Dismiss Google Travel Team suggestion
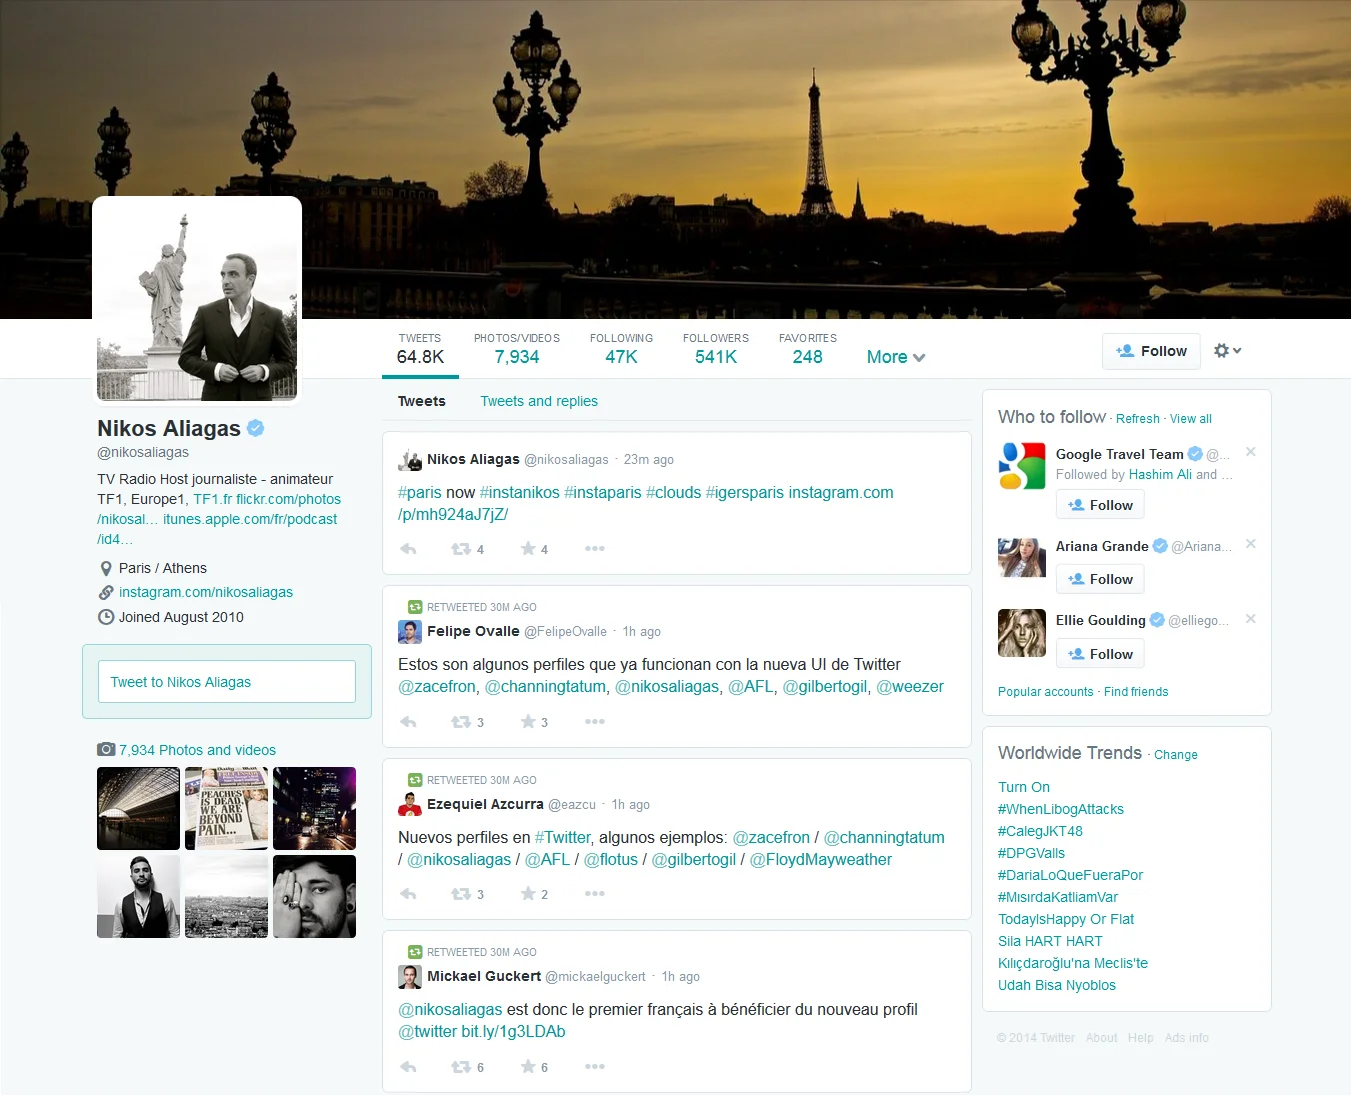Viewport: 1351px width, 1096px height. tap(1251, 452)
